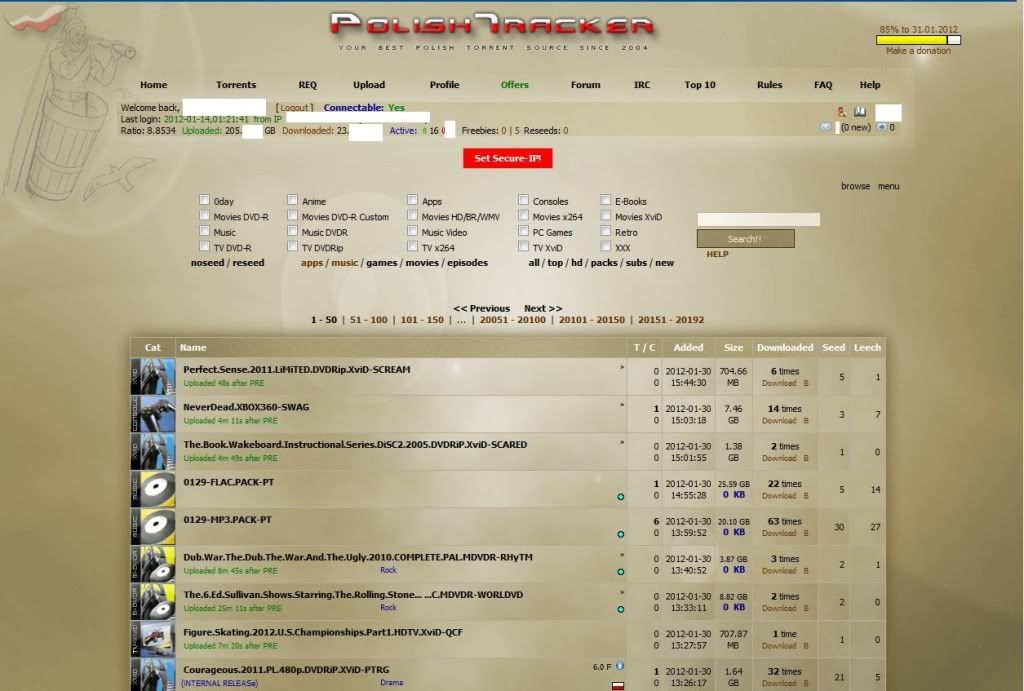Screen dimensions: 1024x691
Task: Click the blue rating icon next to 6.0 F
Action: [620, 666]
